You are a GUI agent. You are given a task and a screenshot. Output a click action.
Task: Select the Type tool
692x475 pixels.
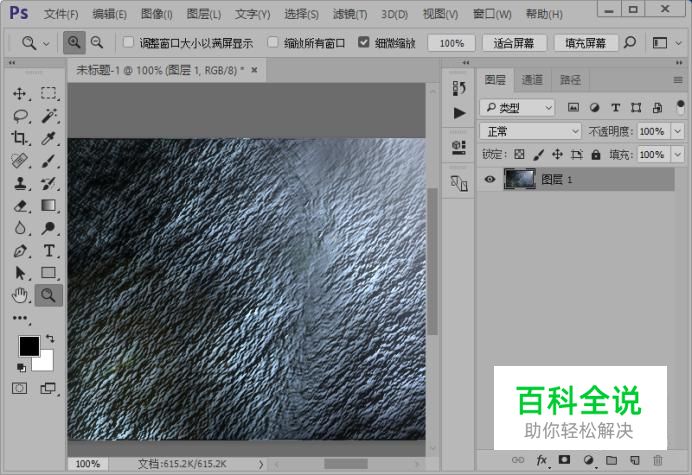49,251
